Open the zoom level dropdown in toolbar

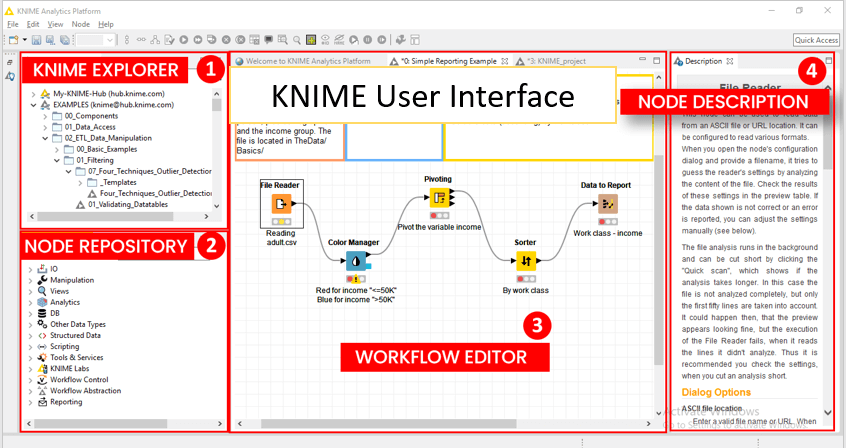click(96, 40)
